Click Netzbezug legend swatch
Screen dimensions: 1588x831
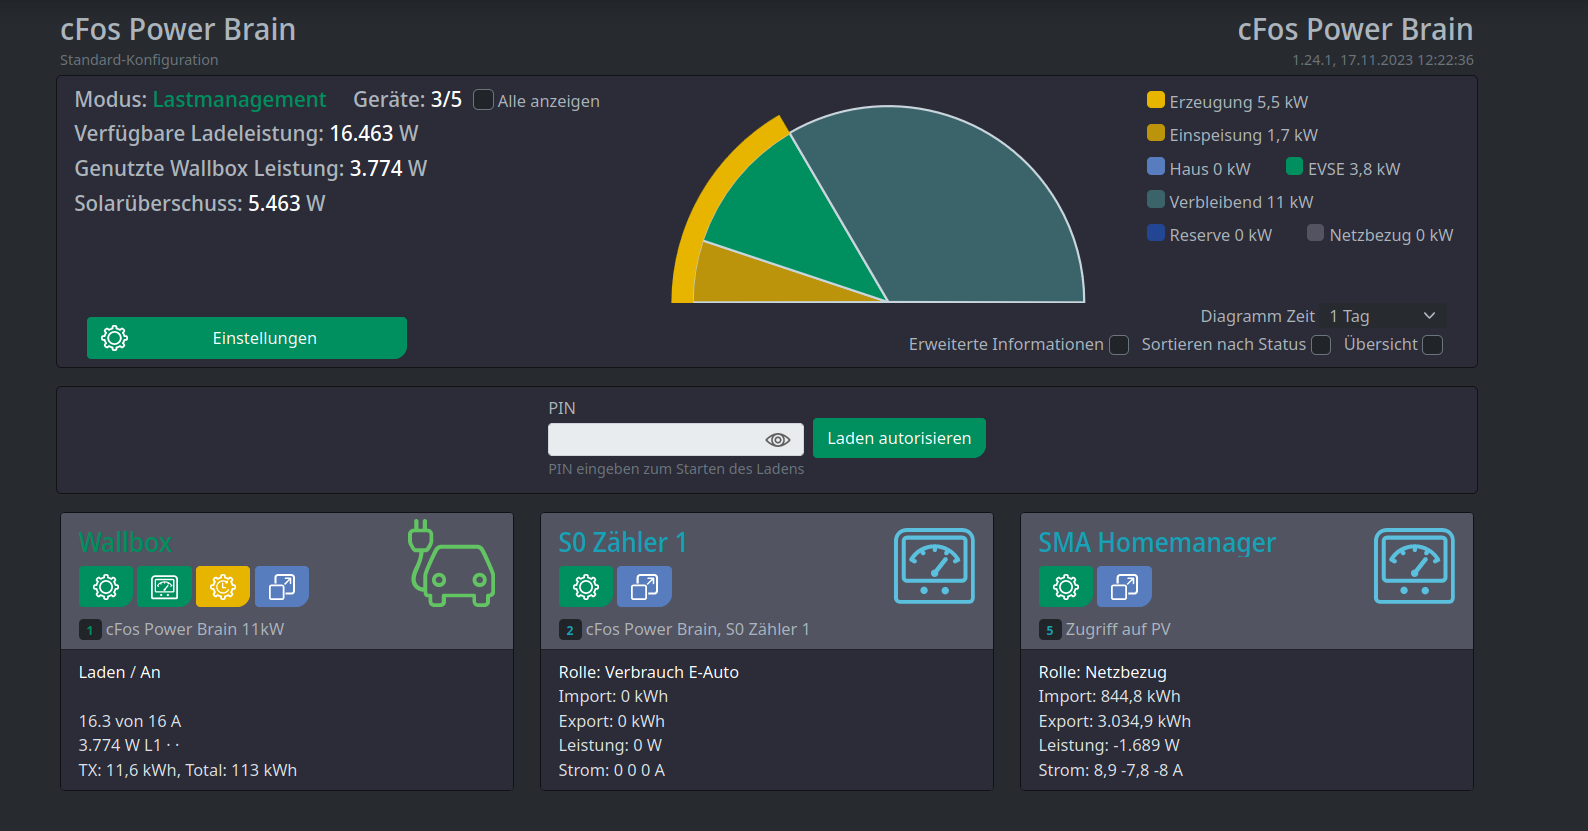point(1316,233)
